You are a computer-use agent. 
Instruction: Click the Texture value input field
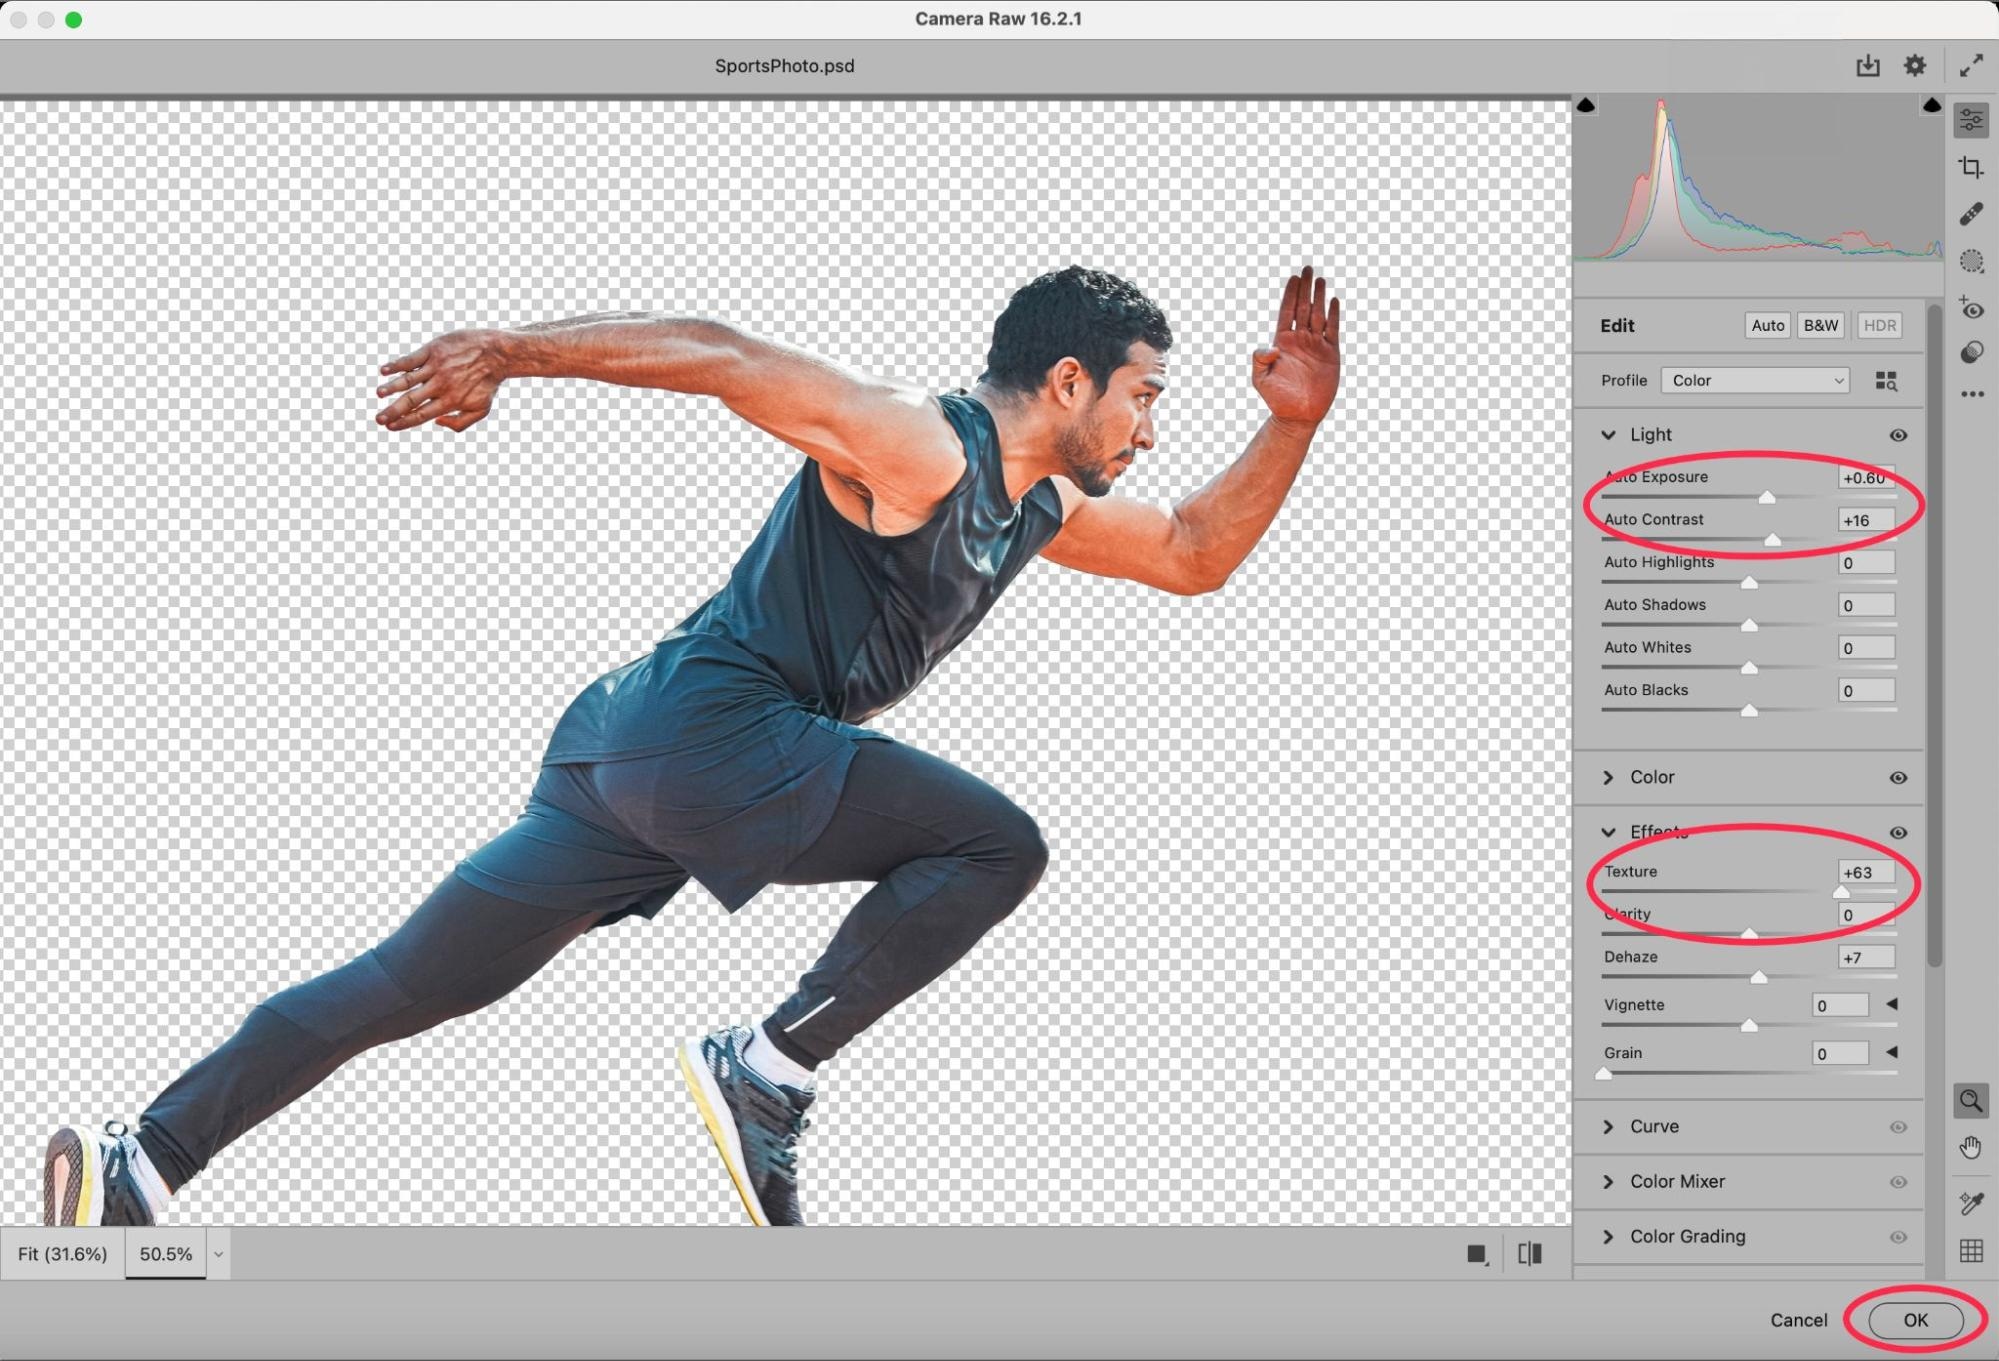tap(1865, 873)
